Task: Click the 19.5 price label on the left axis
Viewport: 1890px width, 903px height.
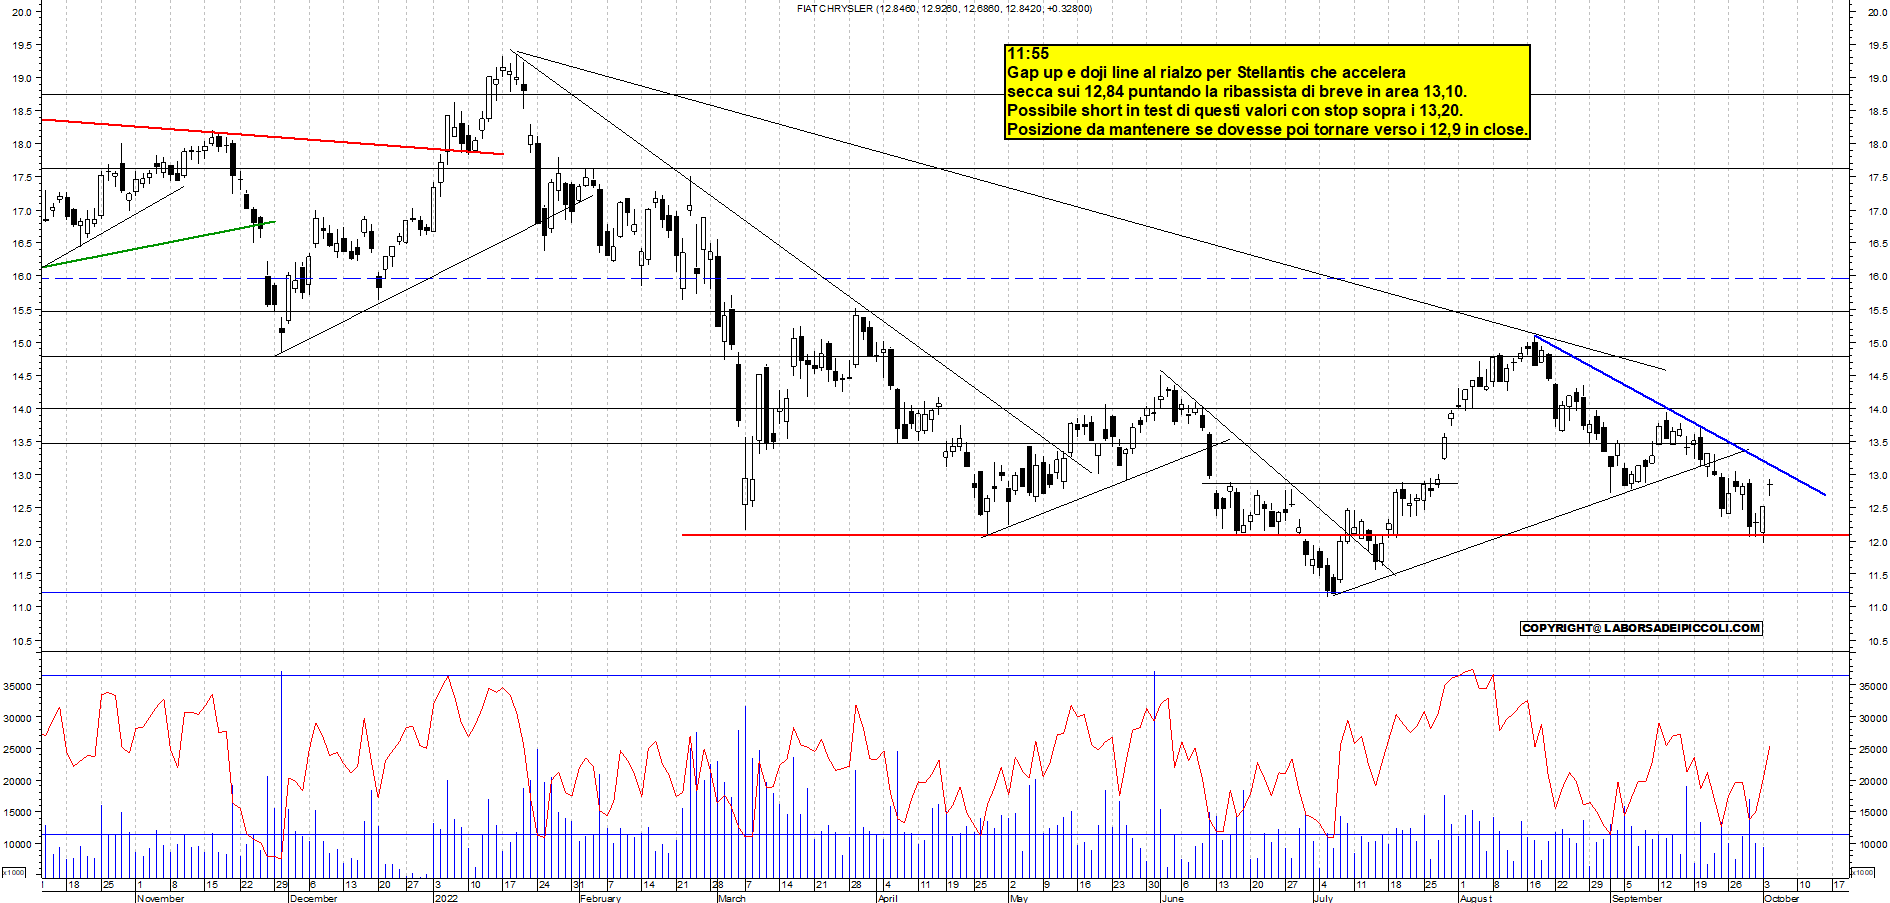Action: click(21, 45)
